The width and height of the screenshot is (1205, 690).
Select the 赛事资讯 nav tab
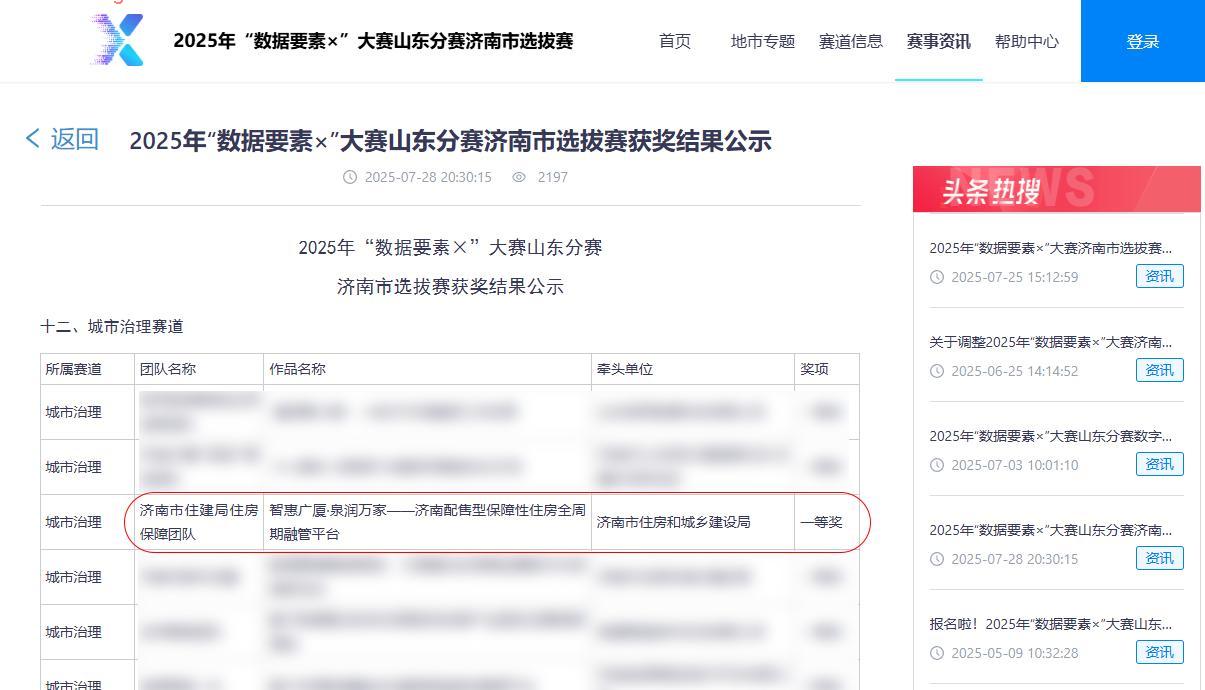(x=939, y=41)
